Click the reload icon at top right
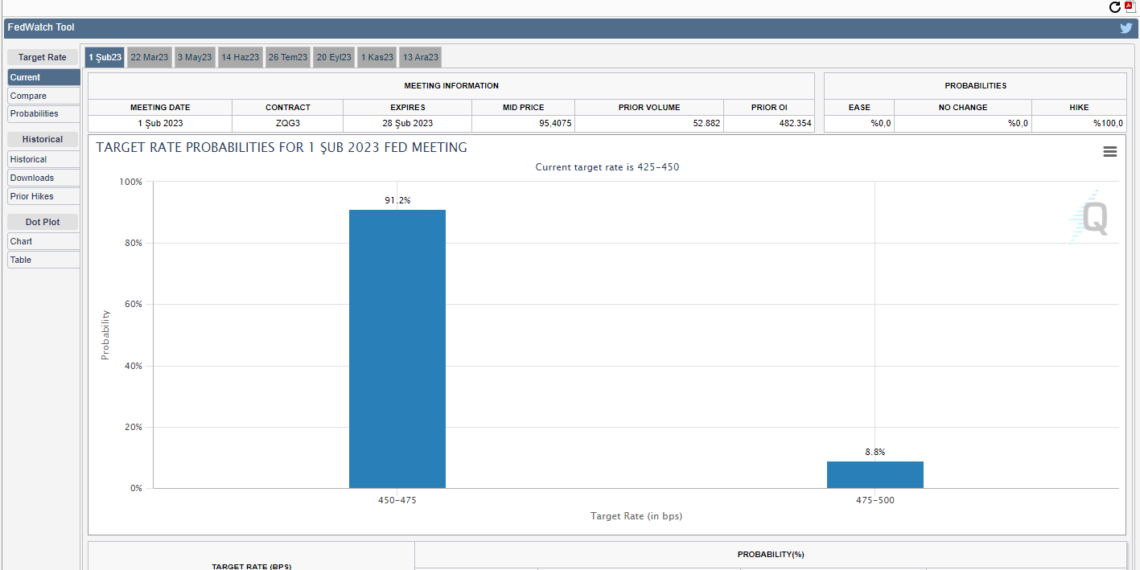This screenshot has width=1140, height=570. point(1115,7)
